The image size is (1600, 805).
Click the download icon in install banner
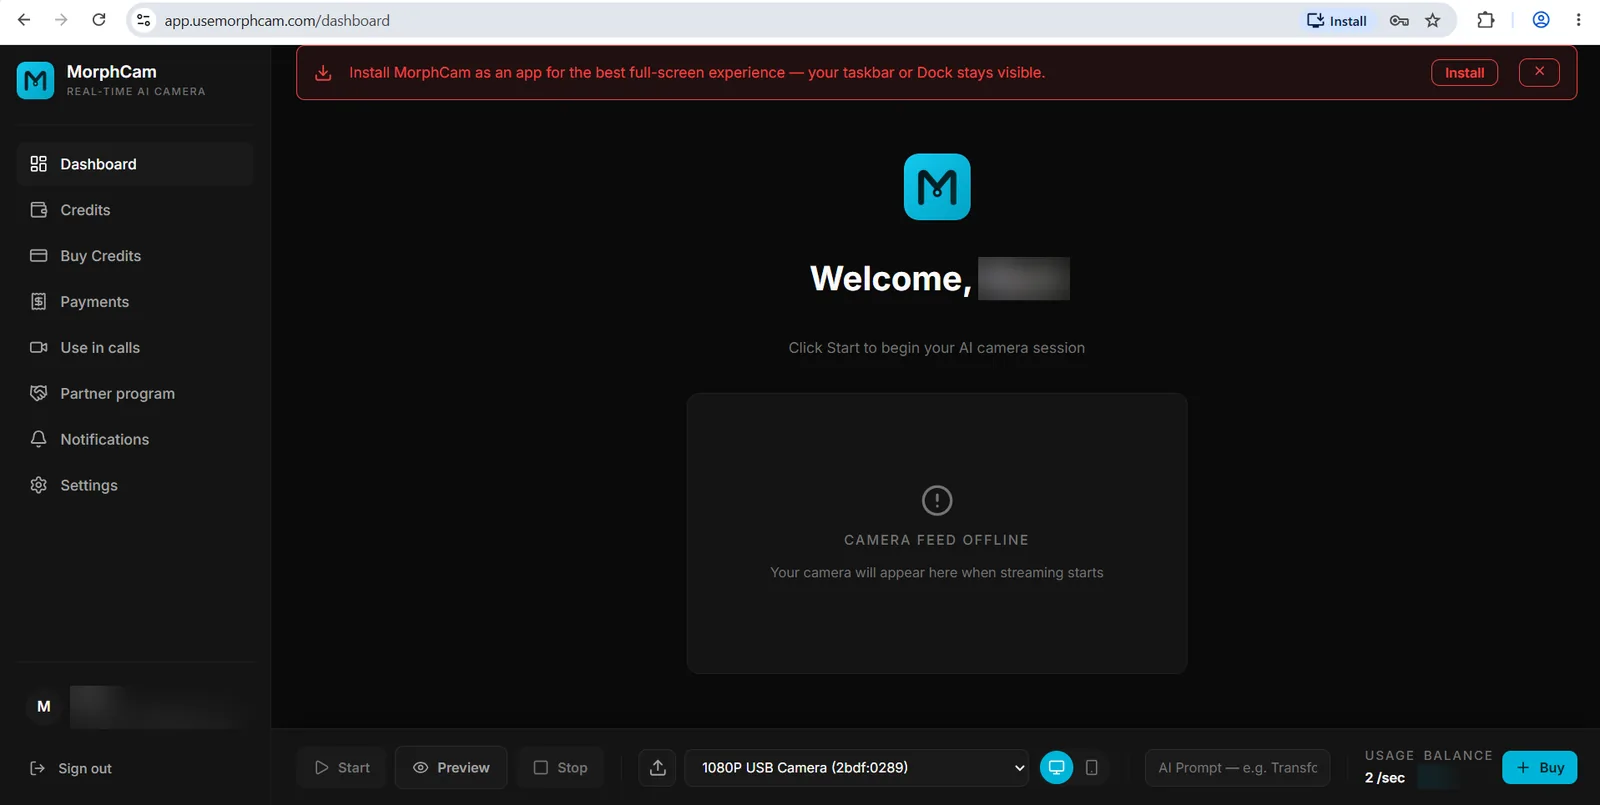323,73
